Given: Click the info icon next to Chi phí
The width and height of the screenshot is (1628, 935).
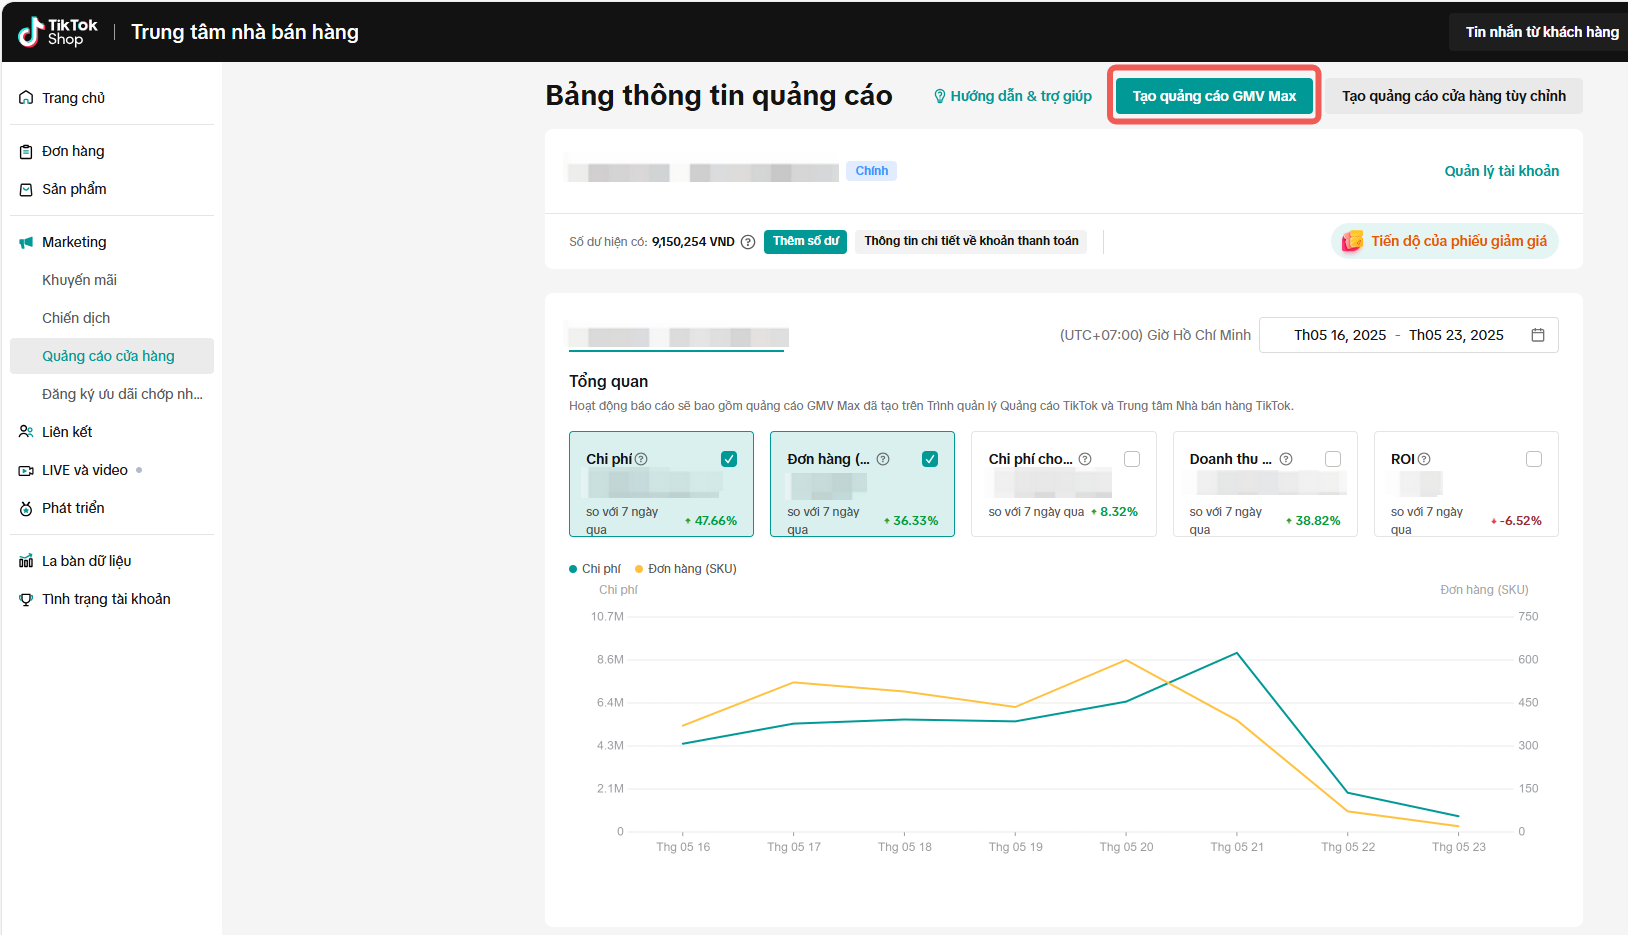Looking at the screenshot, I should pyautogui.click(x=641, y=459).
